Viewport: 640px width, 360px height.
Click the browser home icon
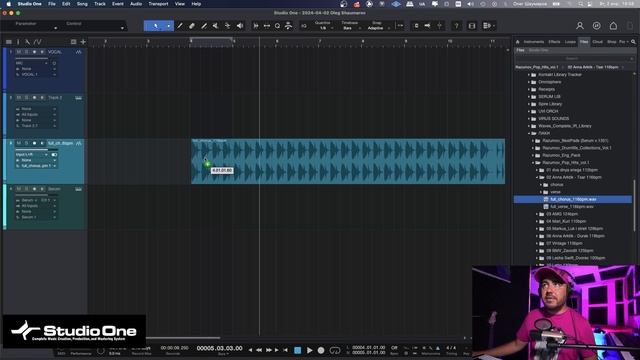518,42
